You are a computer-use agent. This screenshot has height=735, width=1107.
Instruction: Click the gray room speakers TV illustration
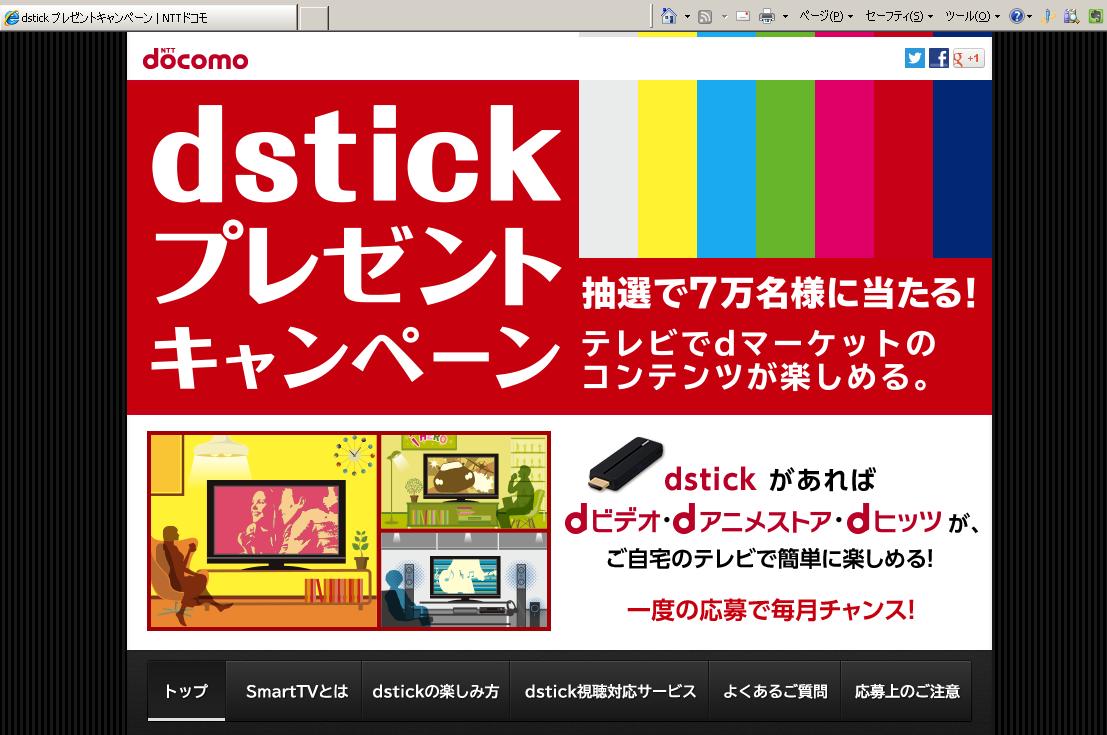[x=464, y=580]
